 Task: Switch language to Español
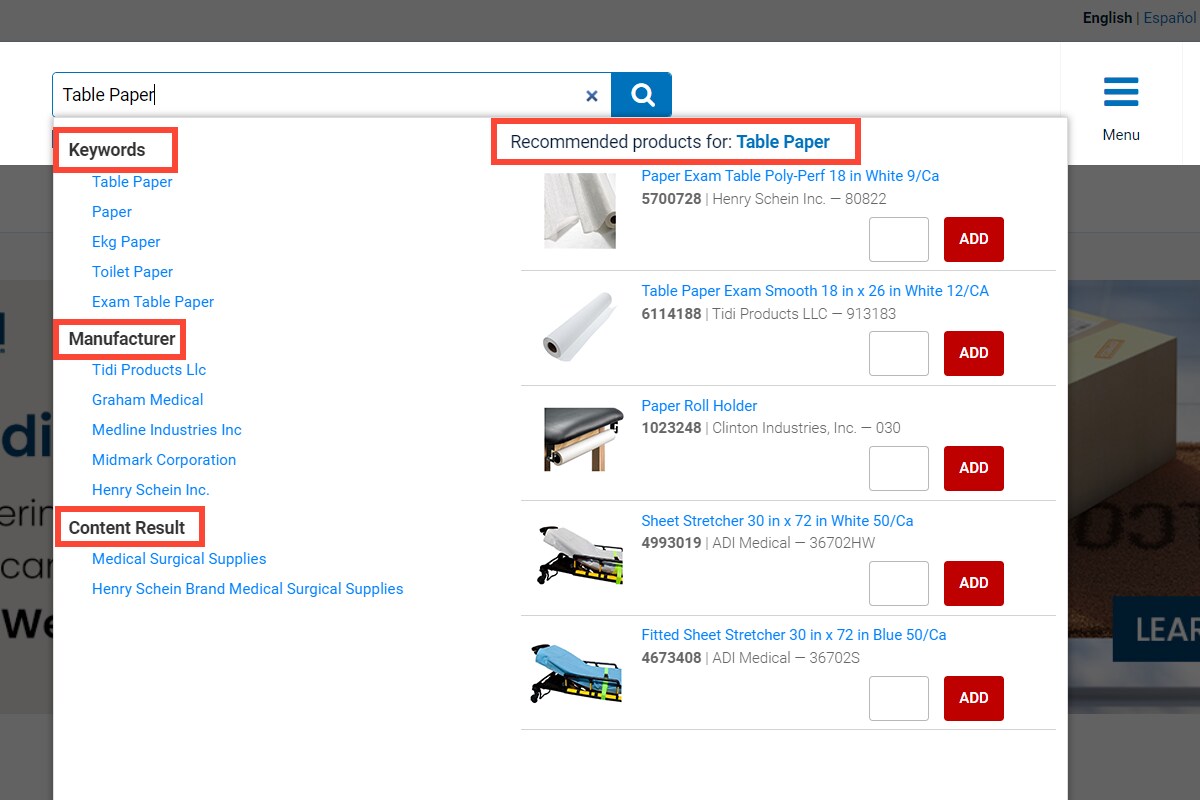1170,18
